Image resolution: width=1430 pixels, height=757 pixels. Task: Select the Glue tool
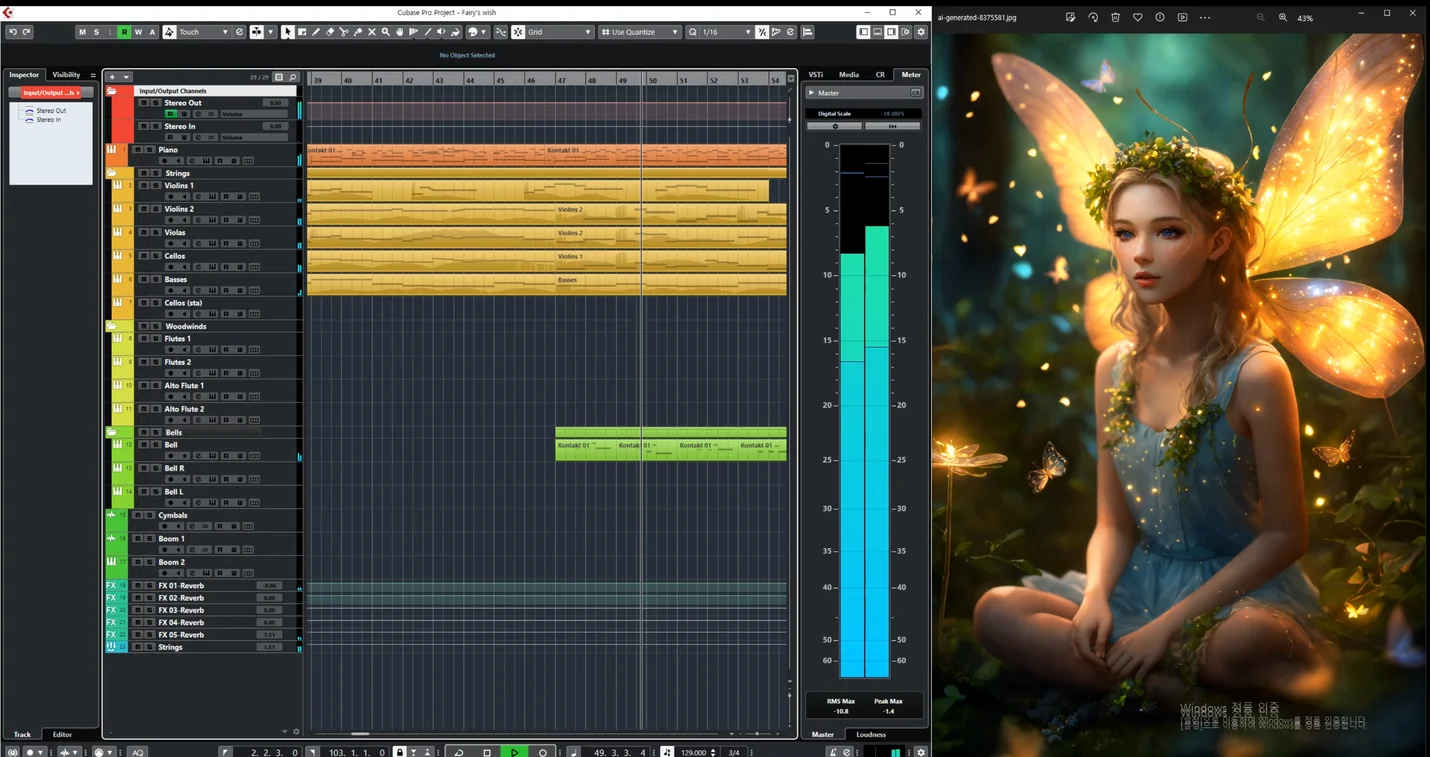[358, 32]
